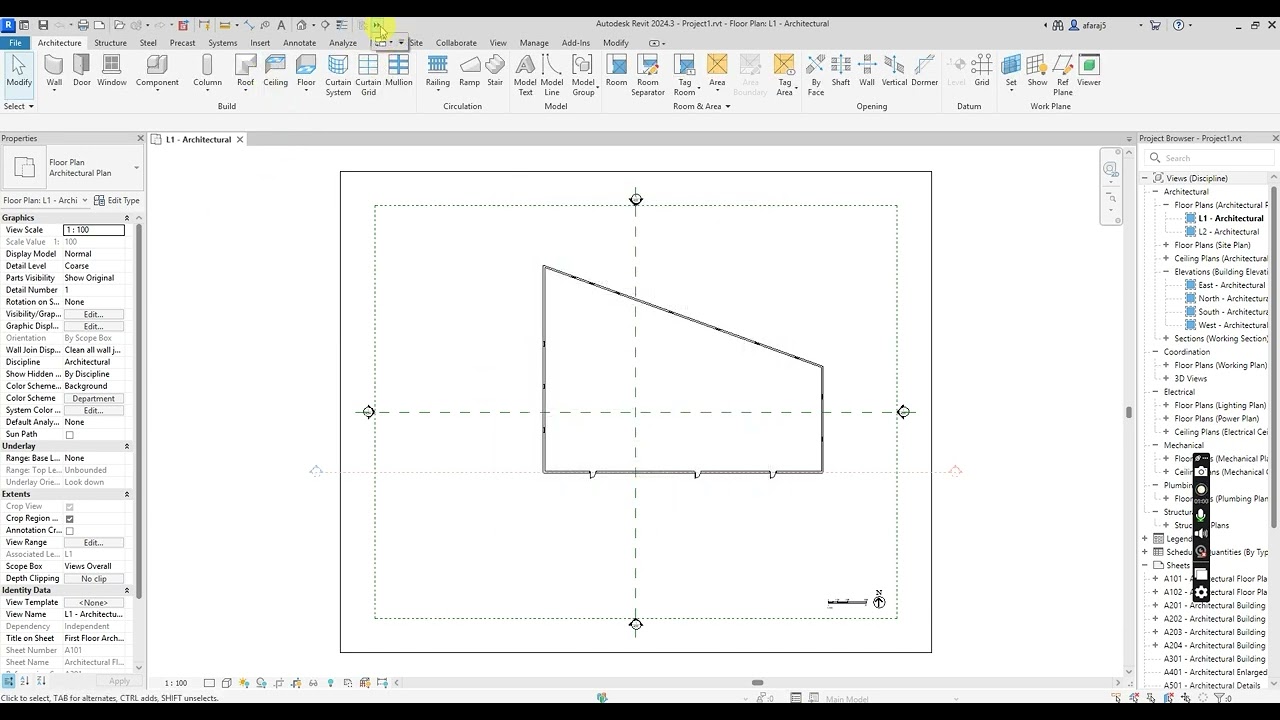Select the Shaft opening tool
Screen dimensions: 1280x720
tap(841, 71)
